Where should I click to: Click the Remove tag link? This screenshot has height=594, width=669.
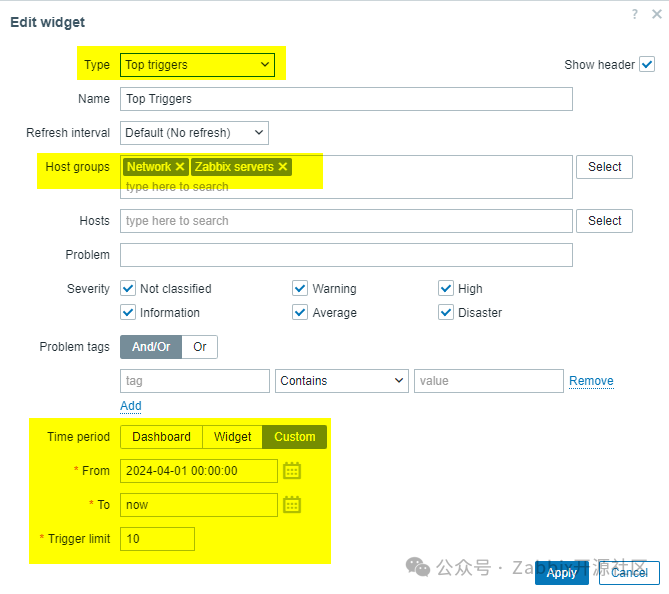pos(591,381)
